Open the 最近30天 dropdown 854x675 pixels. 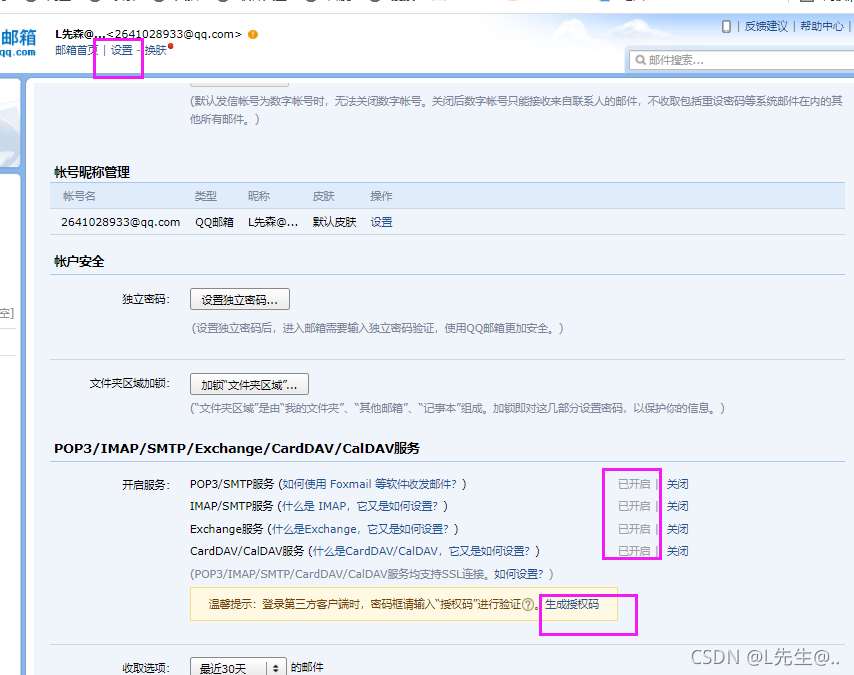point(238,668)
